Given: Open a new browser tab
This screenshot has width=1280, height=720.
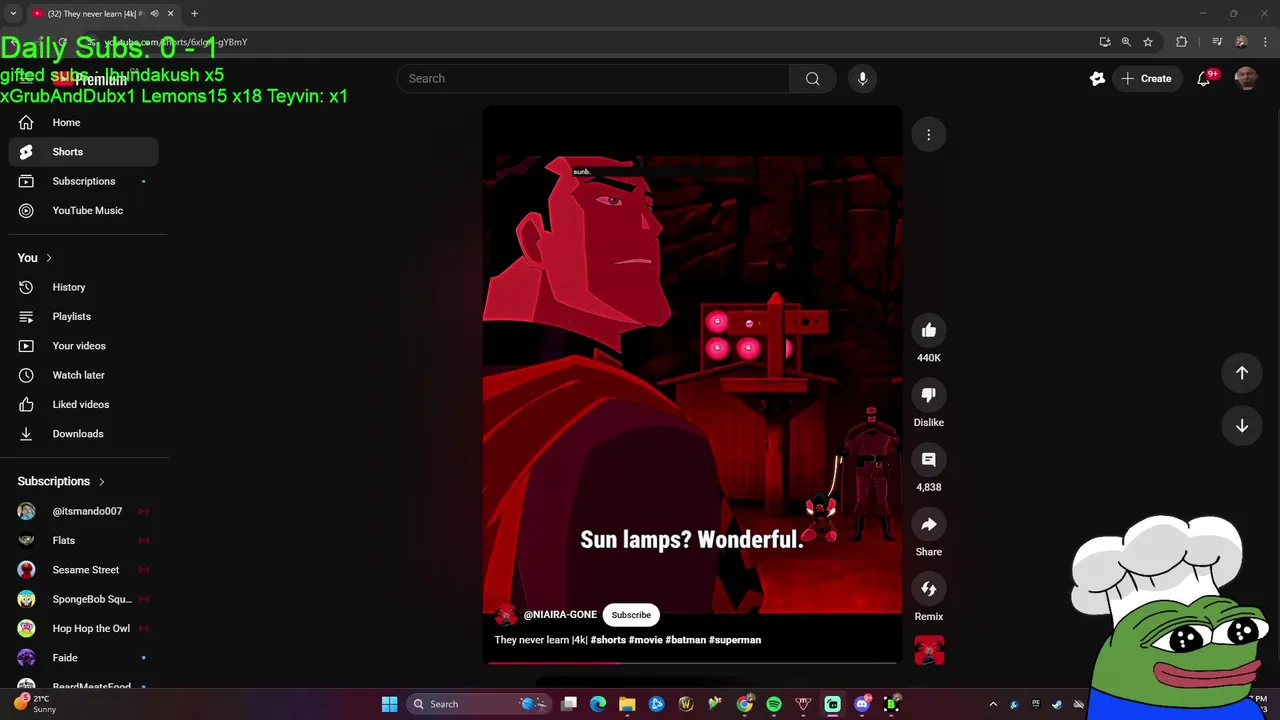Looking at the screenshot, I should pyautogui.click(x=194, y=14).
